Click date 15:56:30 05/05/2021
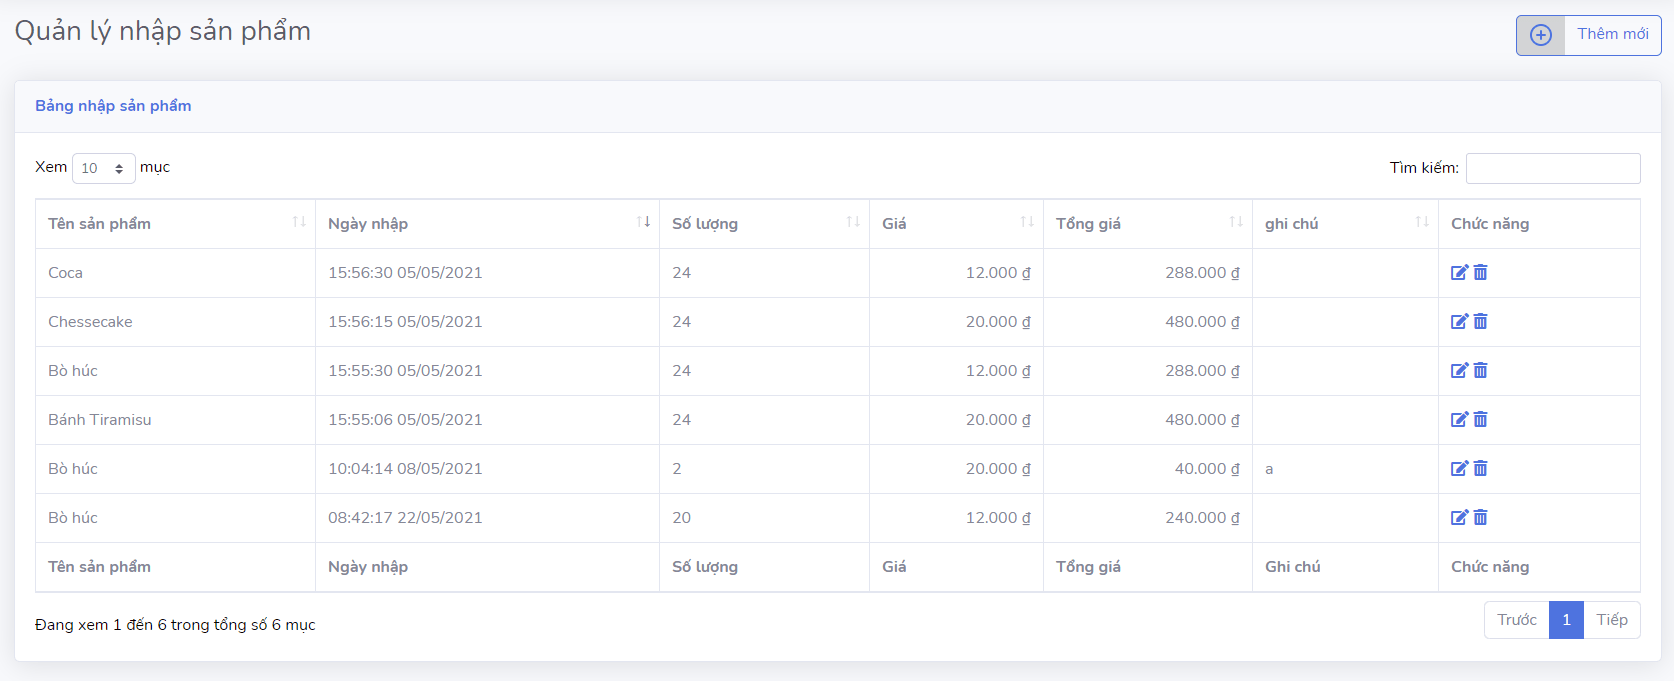 point(405,273)
